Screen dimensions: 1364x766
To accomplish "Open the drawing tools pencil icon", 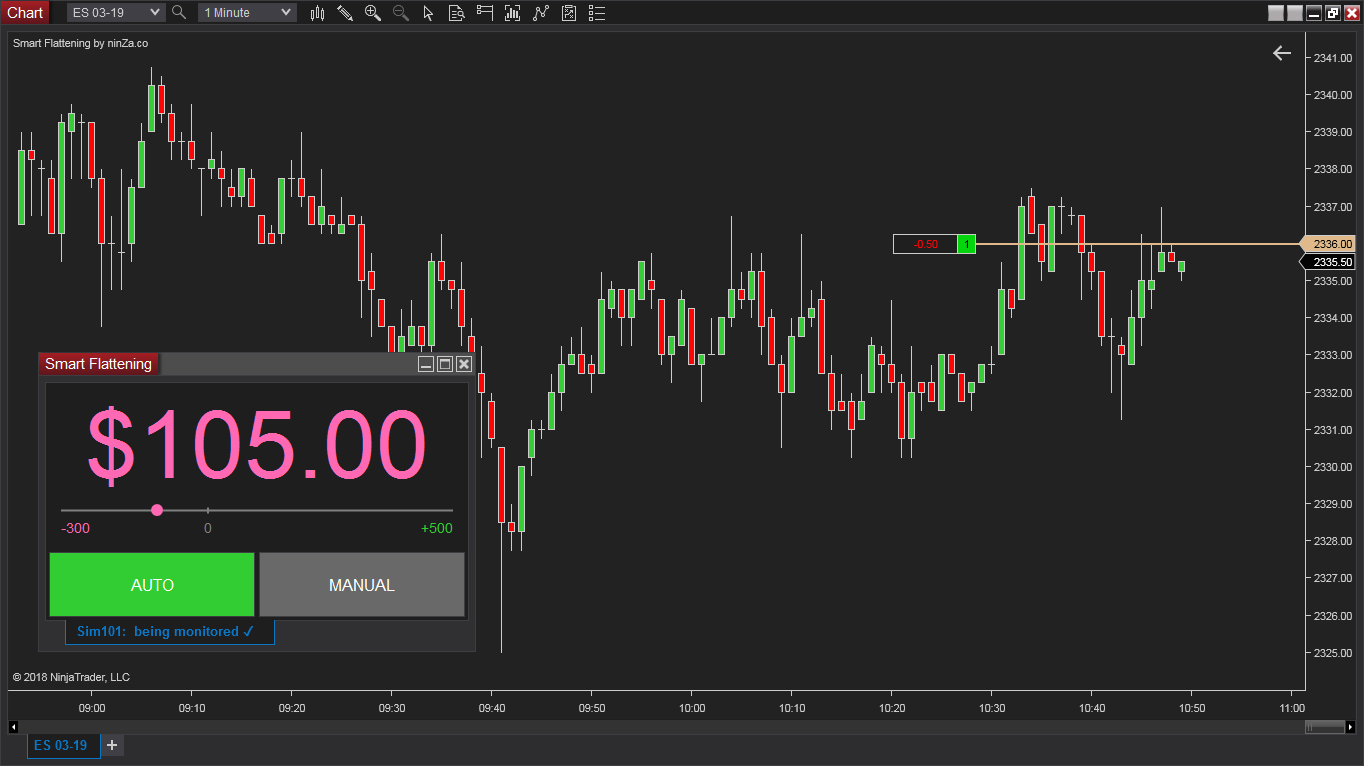I will tap(345, 13).
